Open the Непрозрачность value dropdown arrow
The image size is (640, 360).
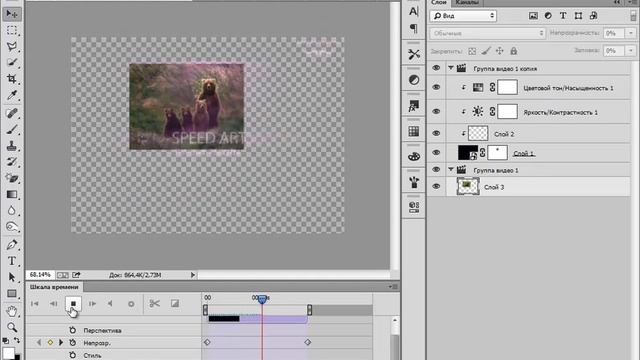click(x=631, y=33)
